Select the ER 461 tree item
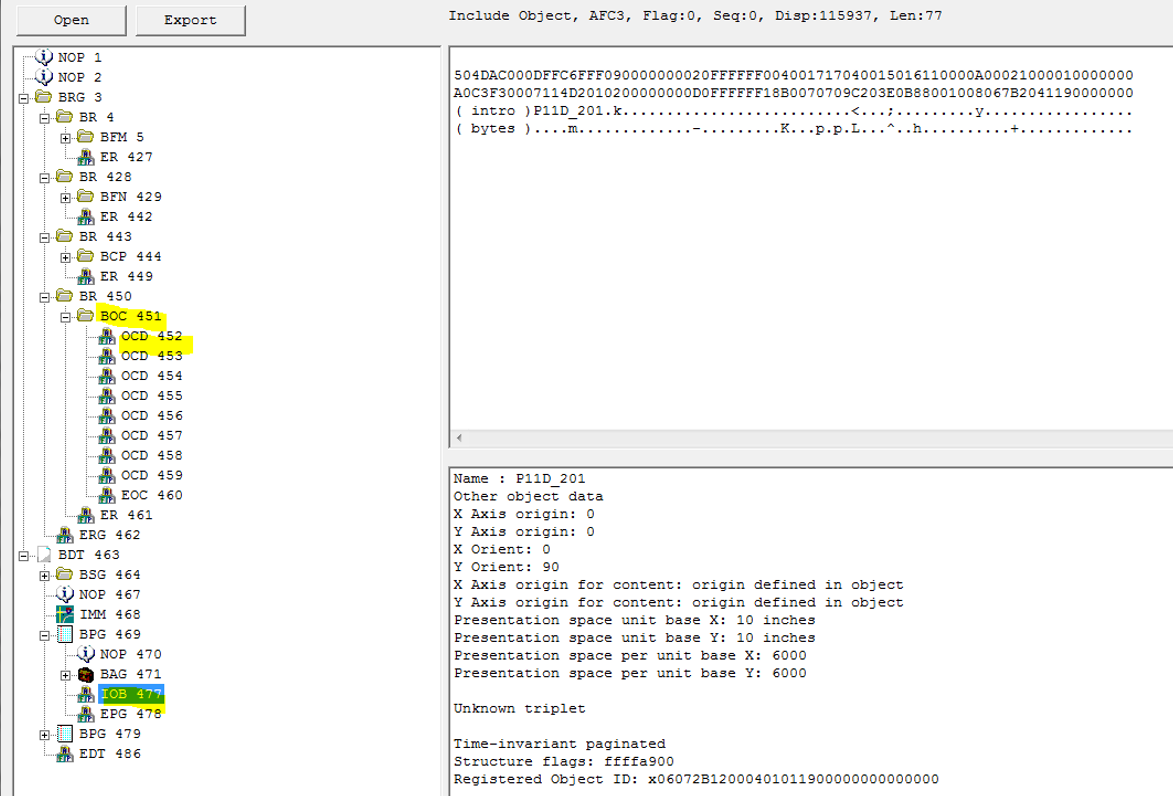Image resolution: width=1173 pixels, height=796 pixels. tap(126, 515)
